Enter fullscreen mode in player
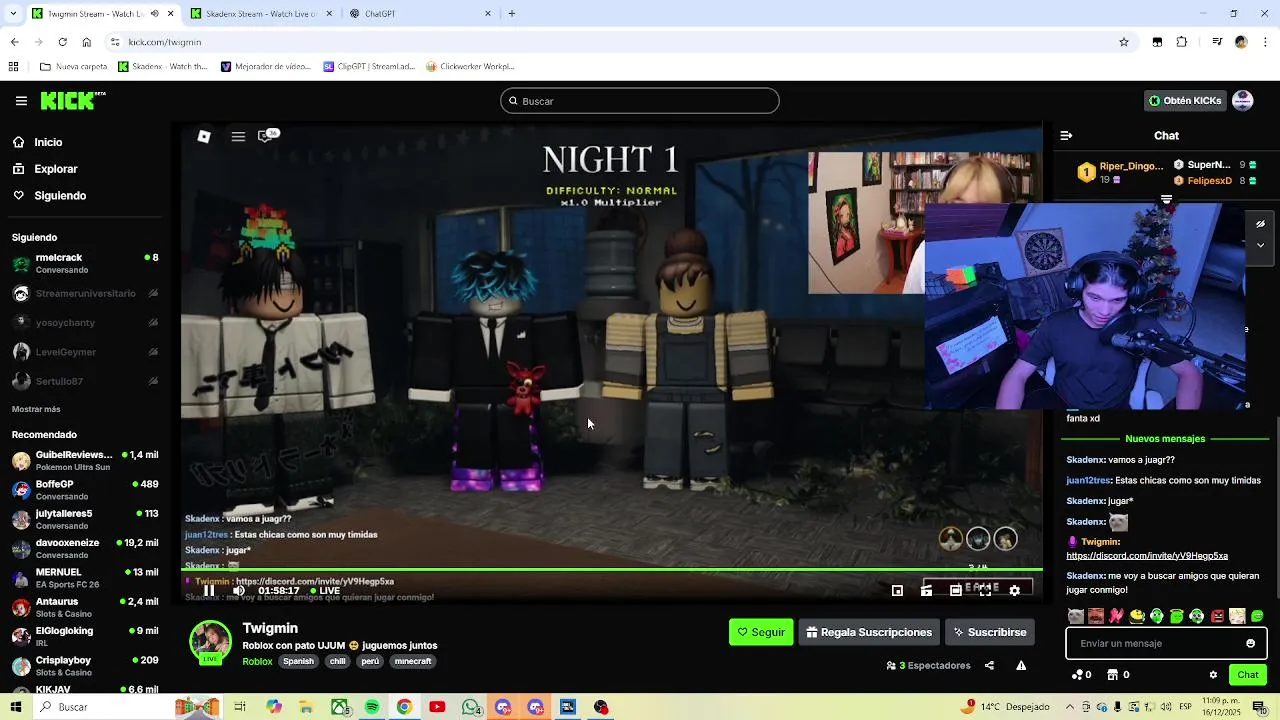 coord(985,591)
